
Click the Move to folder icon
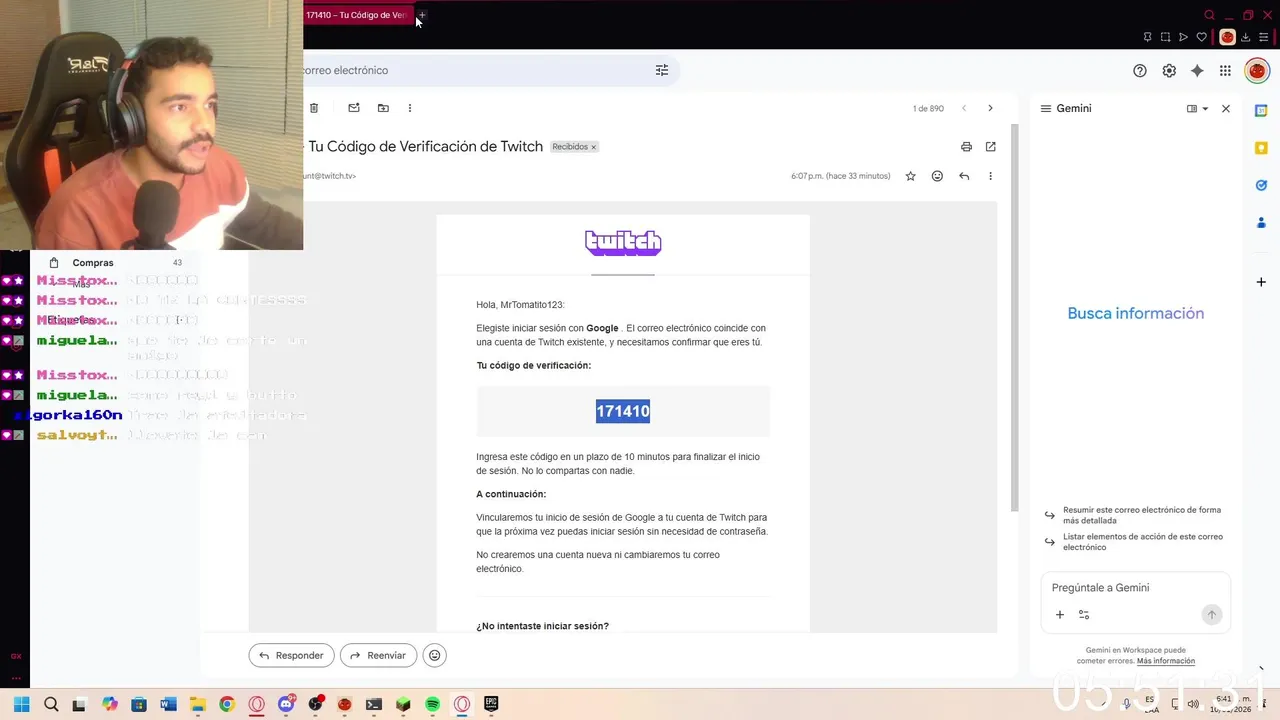click(383, 108)
